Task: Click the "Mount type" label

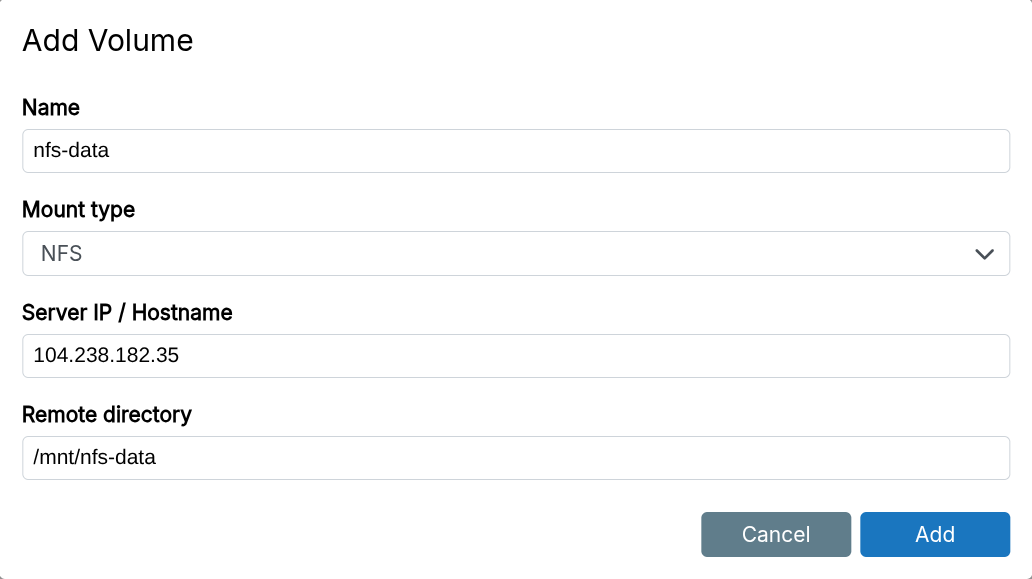Action: (x=78, y=210)
